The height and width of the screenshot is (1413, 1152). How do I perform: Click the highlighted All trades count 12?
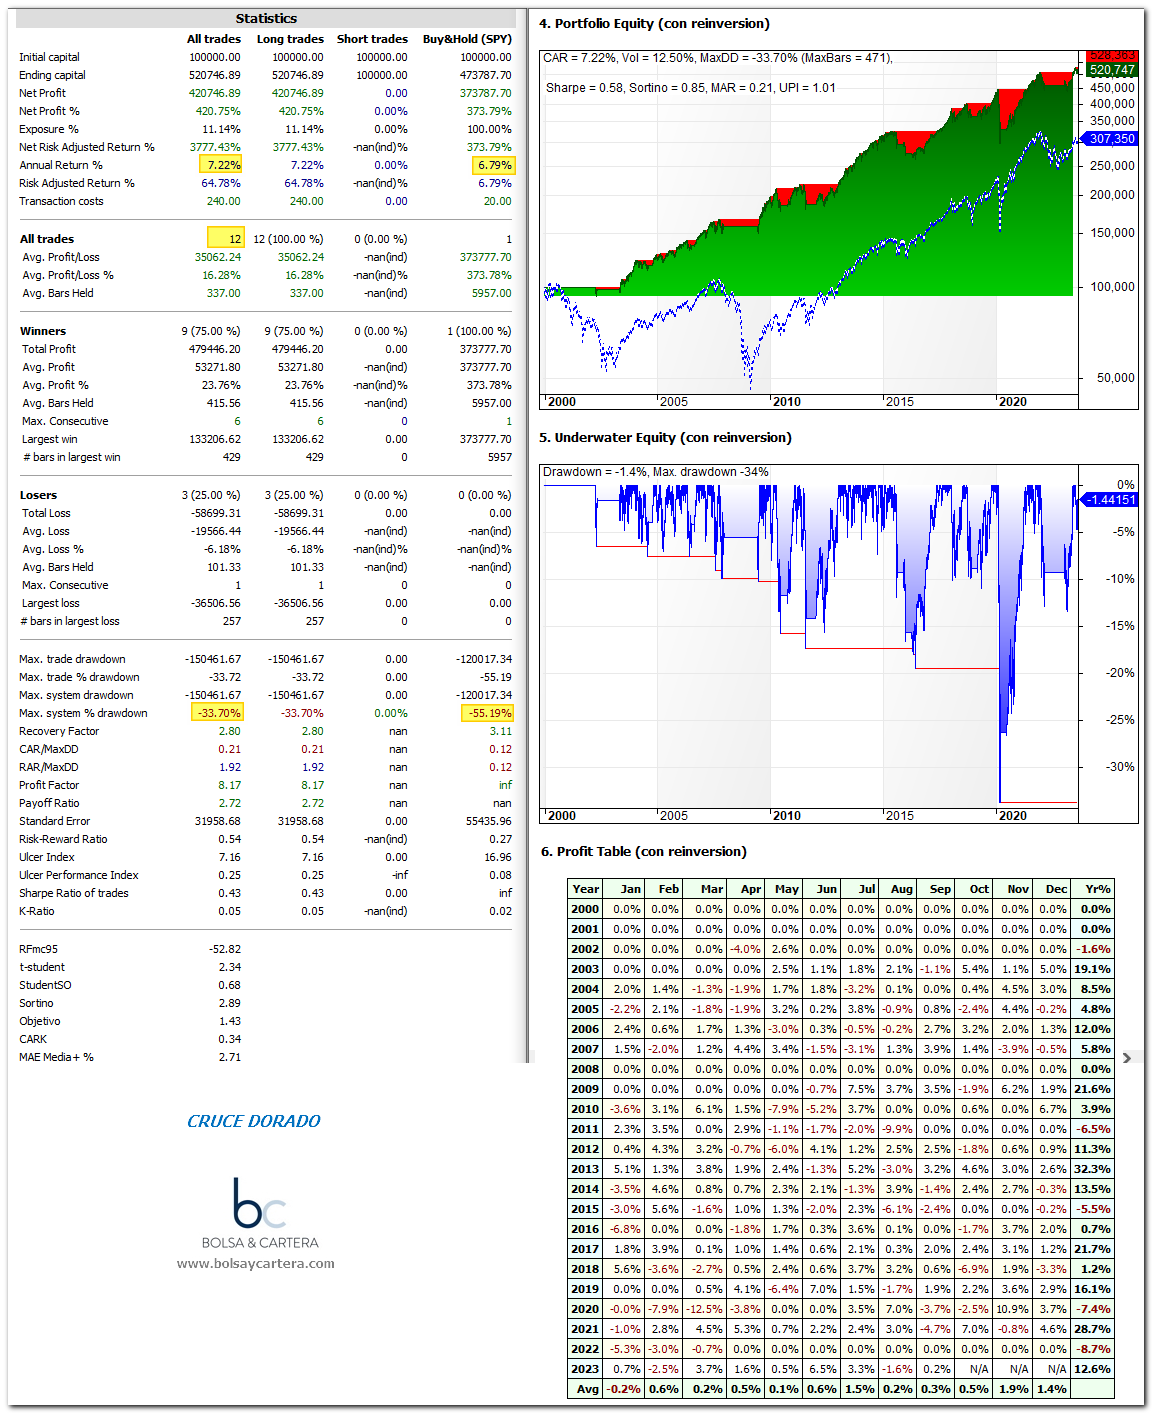click(225, 238)
